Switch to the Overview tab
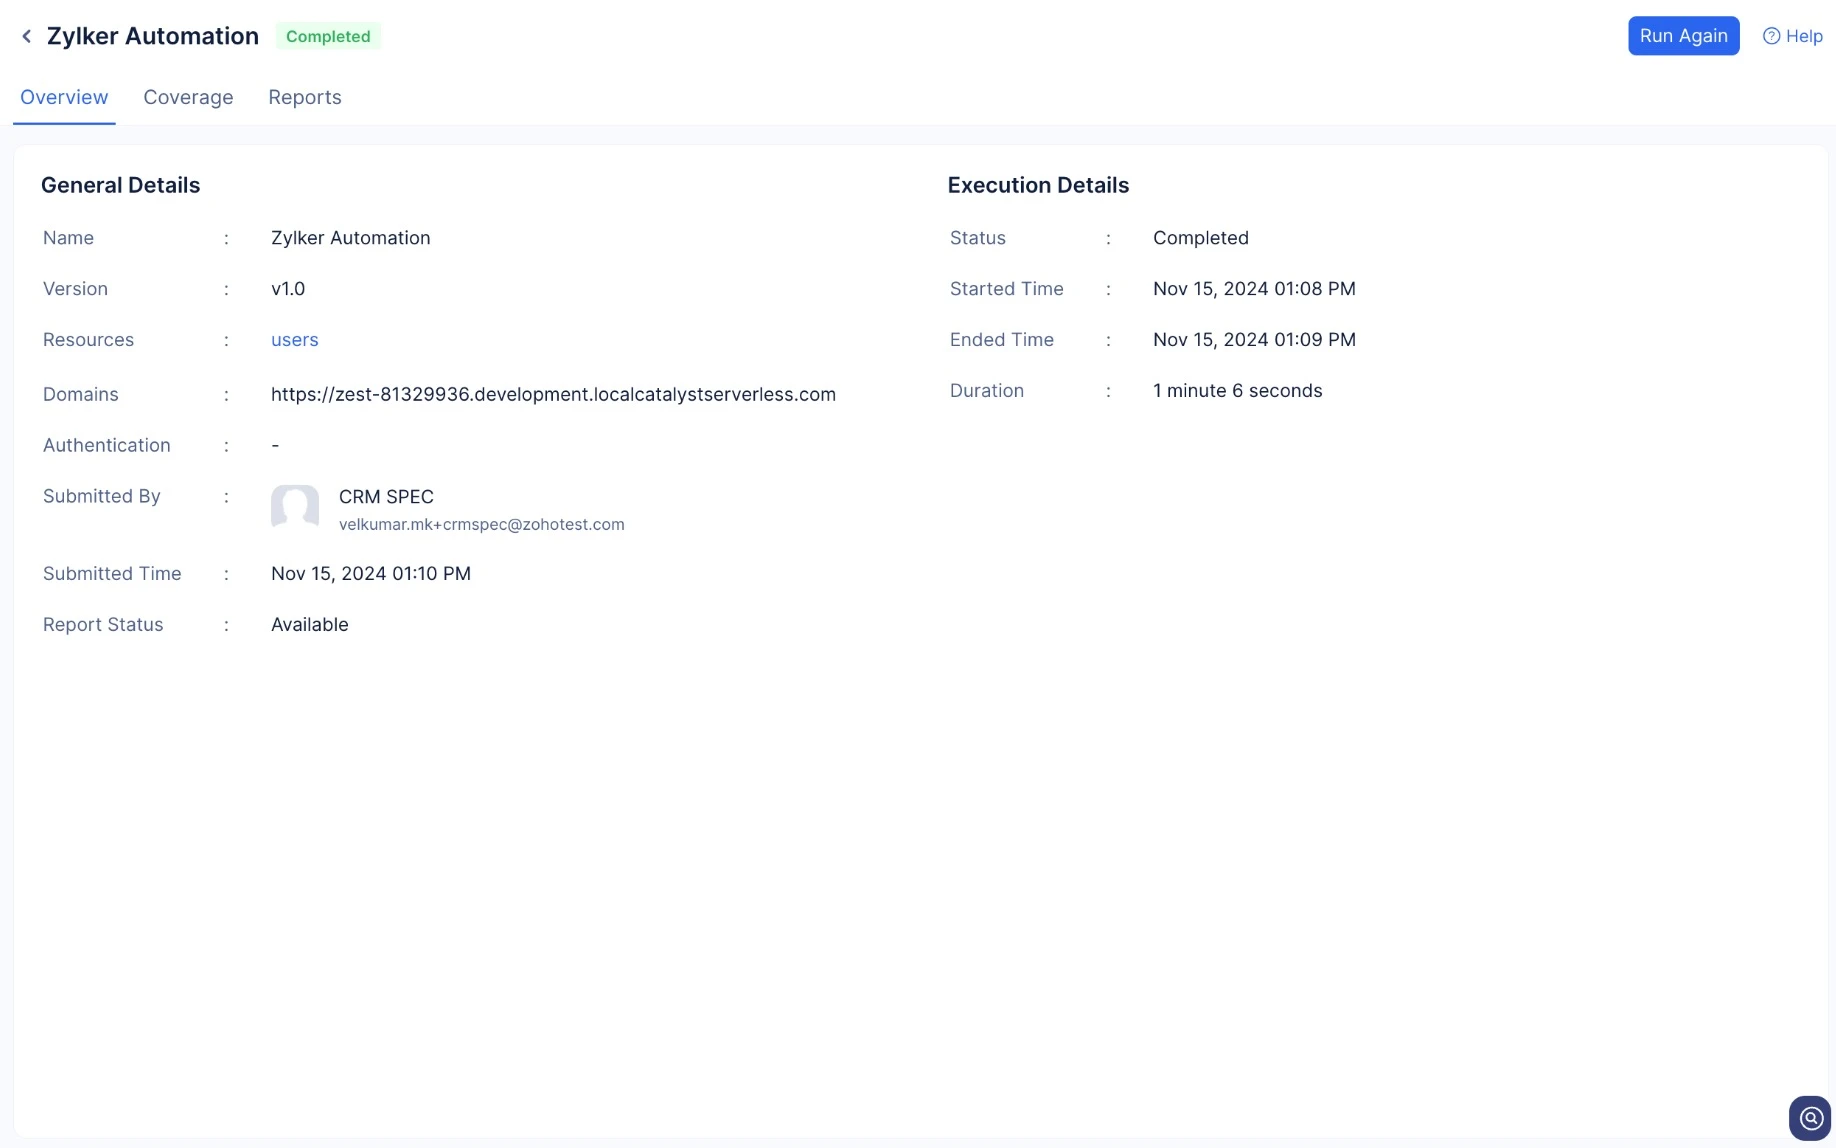The height and width of the screenshot is (1148, 1836). pos(64,97)
